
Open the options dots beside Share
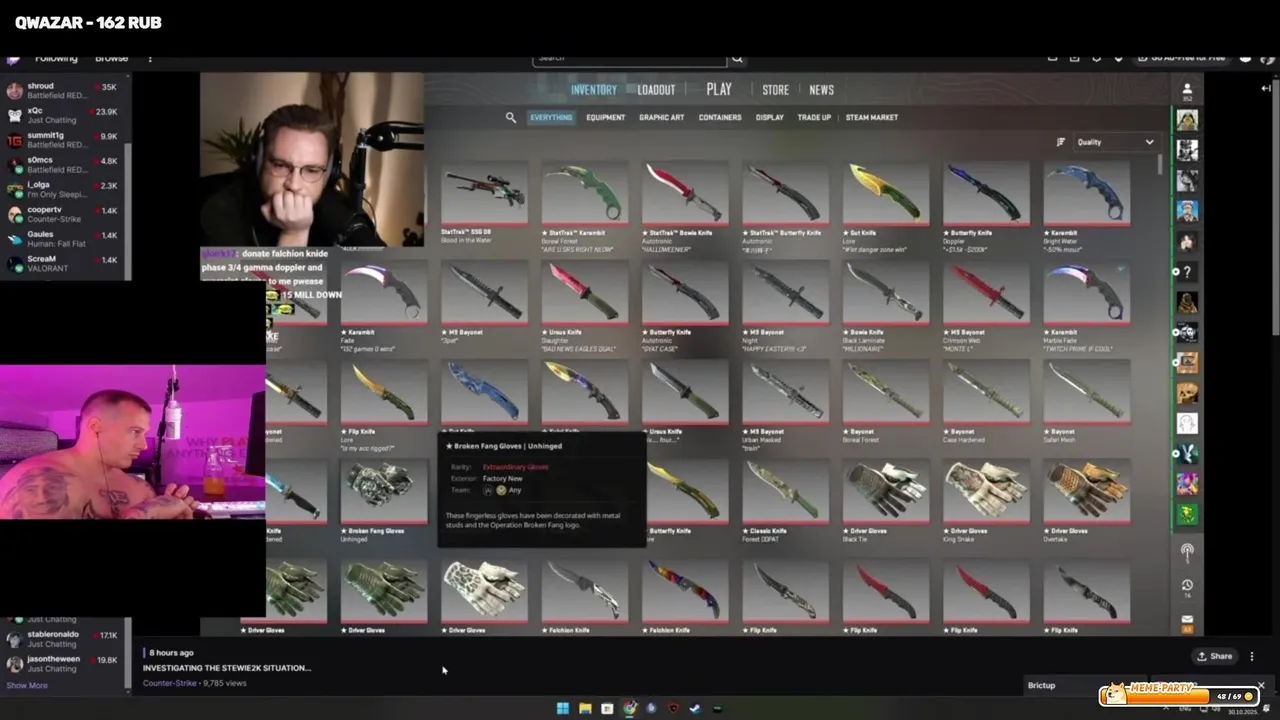(1252, 656)
